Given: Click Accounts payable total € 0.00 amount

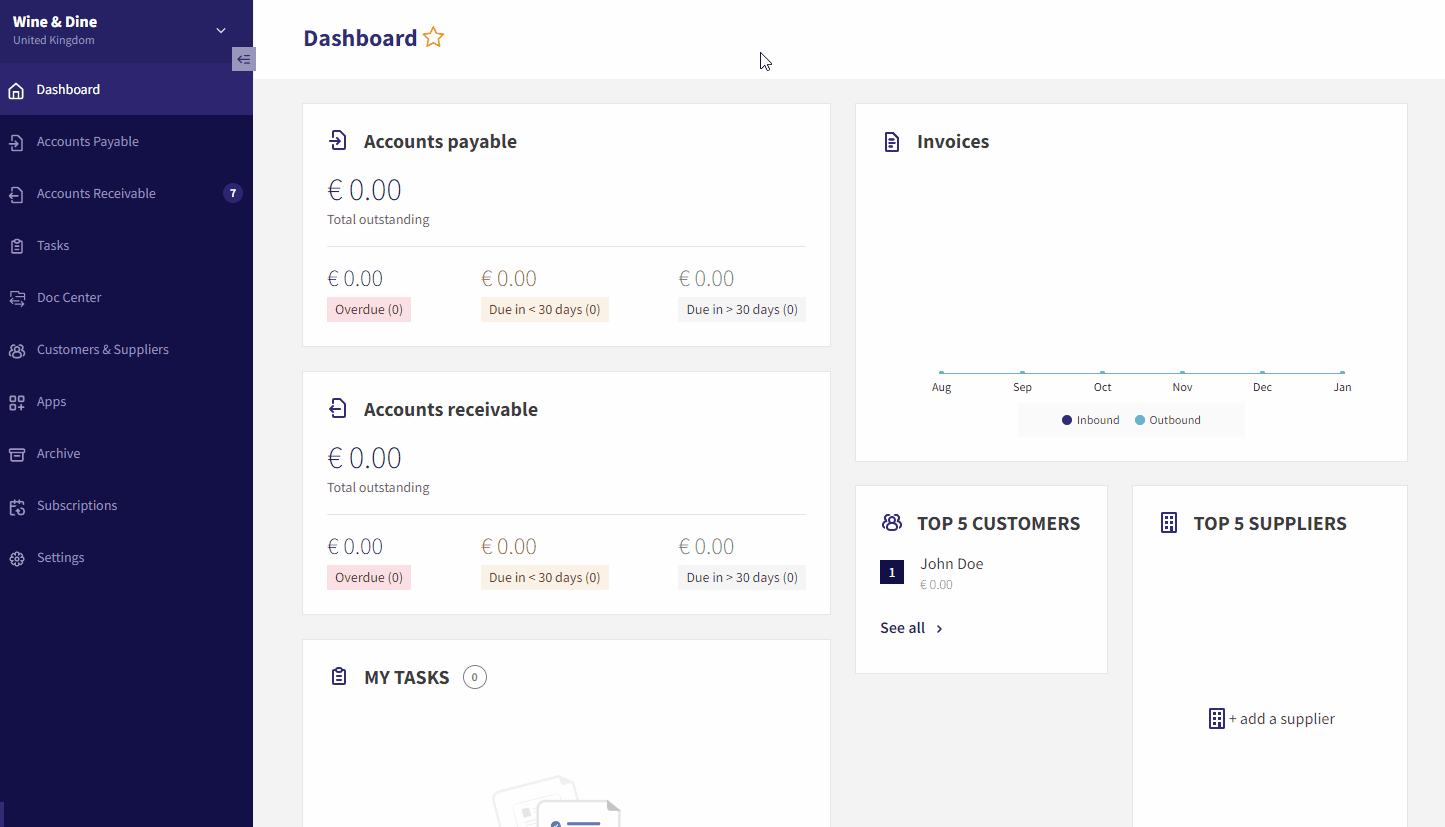Looking at the screenshot, I should pyautogui.click(x=365, y=190).
